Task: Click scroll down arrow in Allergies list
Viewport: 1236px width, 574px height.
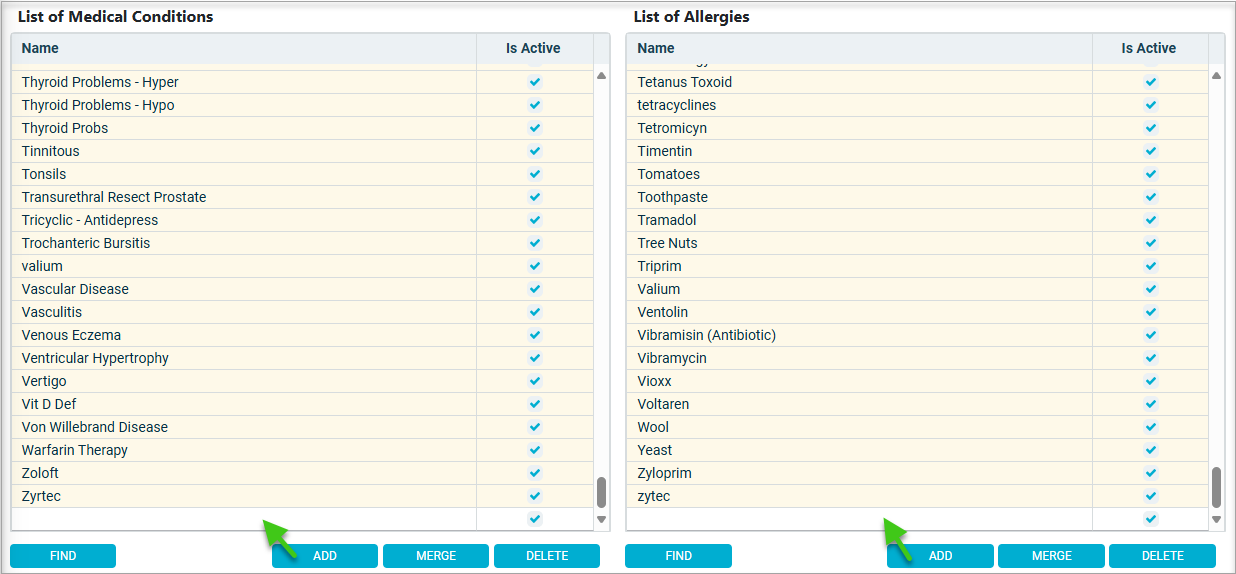Action: [1216, 519]
